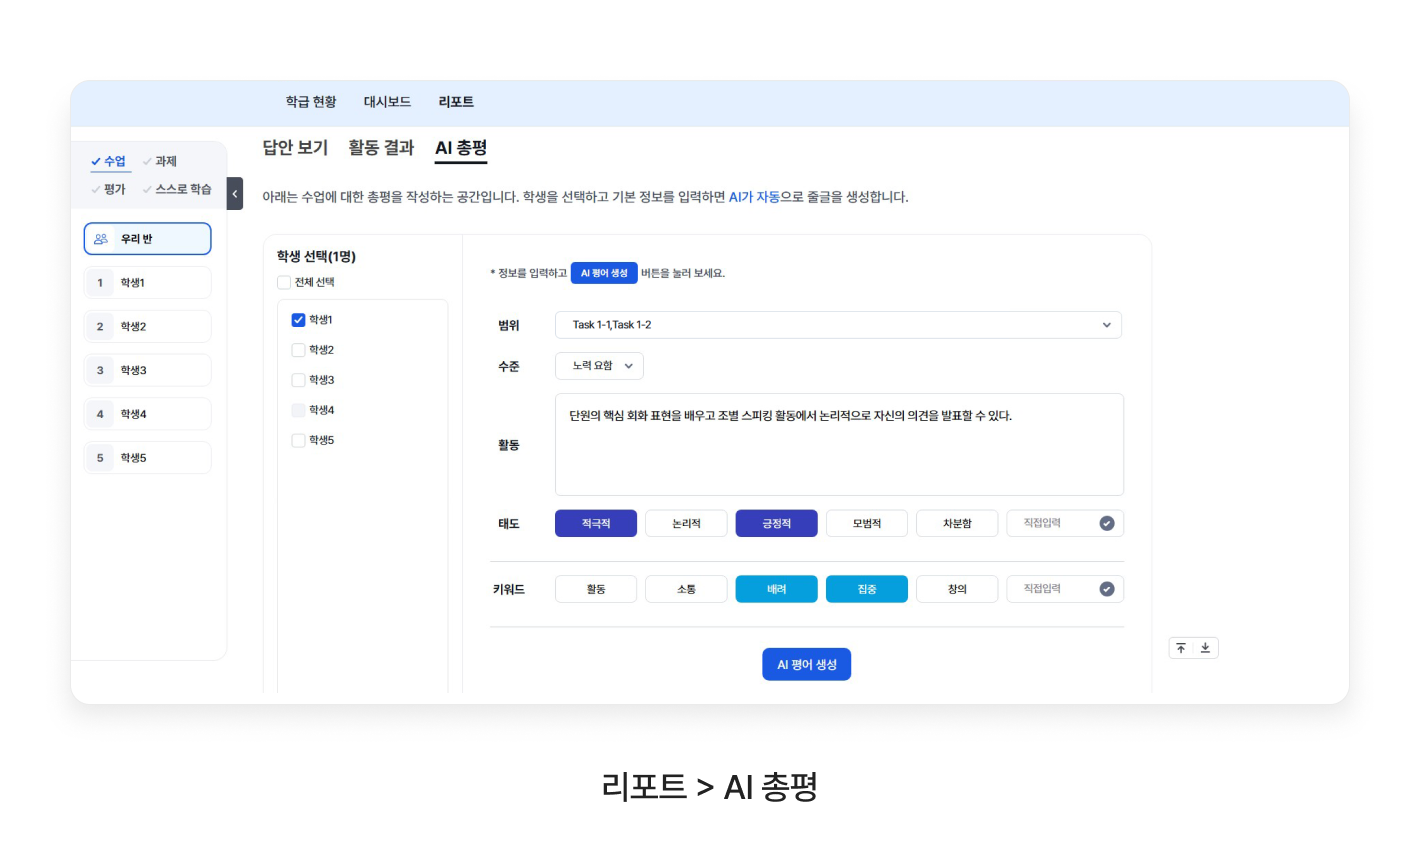
Task: Switch to the 활동 결과 tab
Action: (381, 148)
